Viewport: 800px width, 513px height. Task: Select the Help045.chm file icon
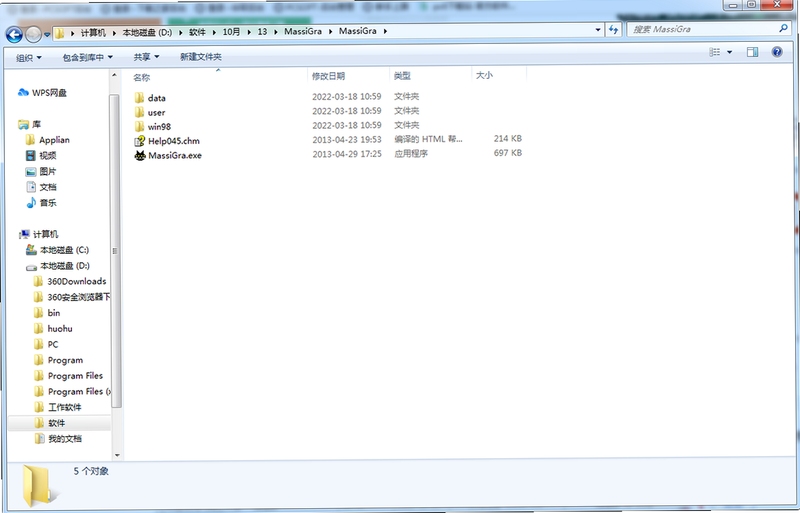click(x=139, y=141)
